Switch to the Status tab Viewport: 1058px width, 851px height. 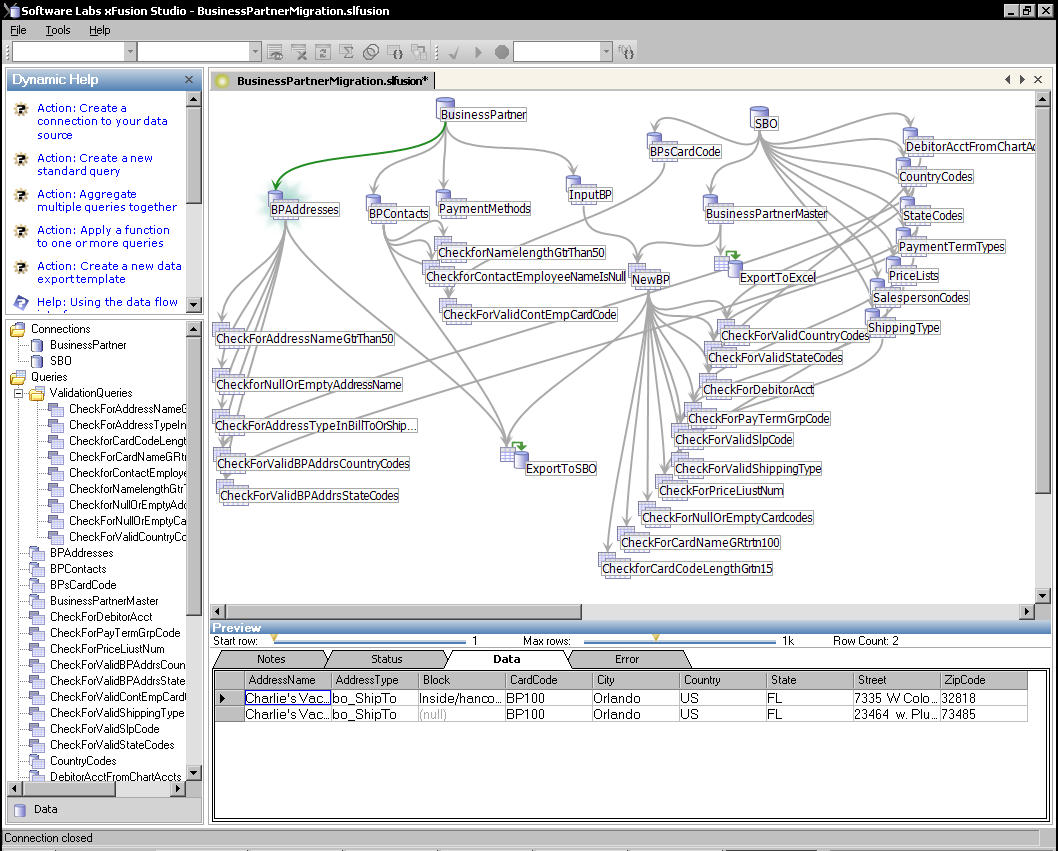point(387,659)
